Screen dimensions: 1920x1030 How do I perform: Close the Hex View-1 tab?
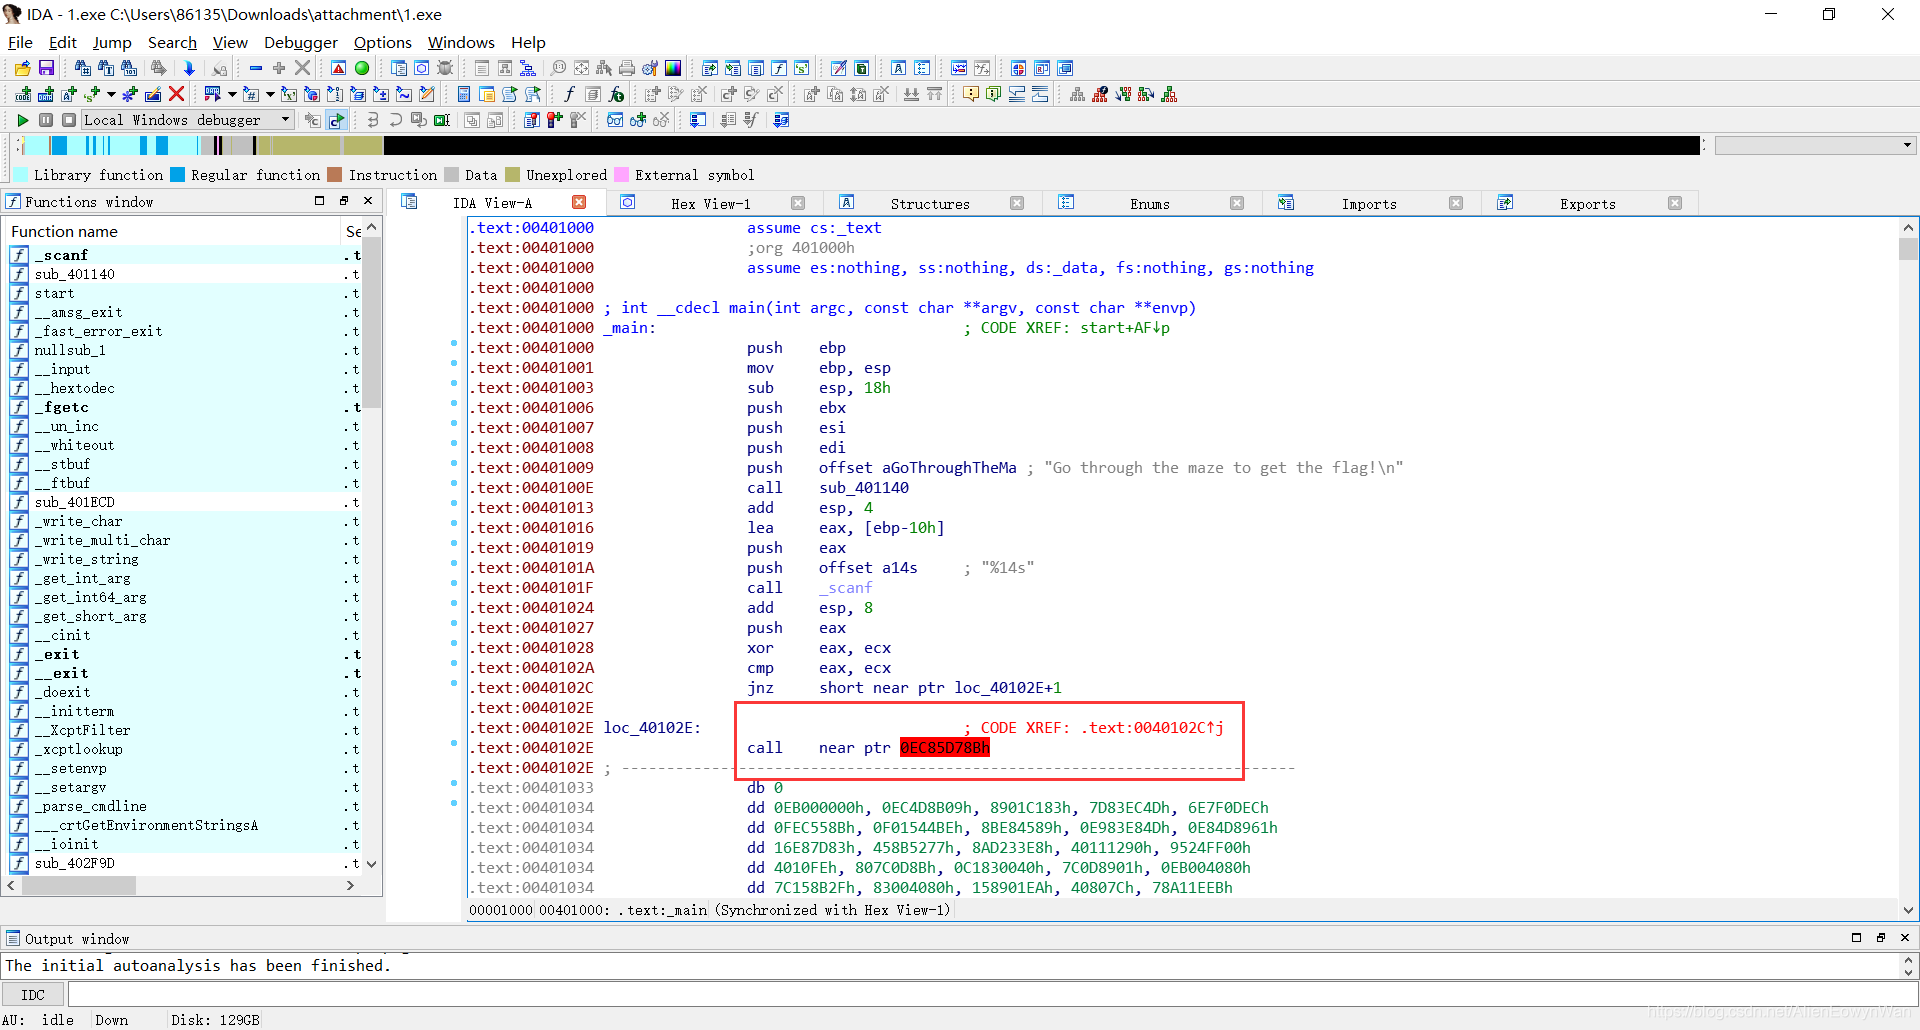pyautogui.click(x=798, y=203)
